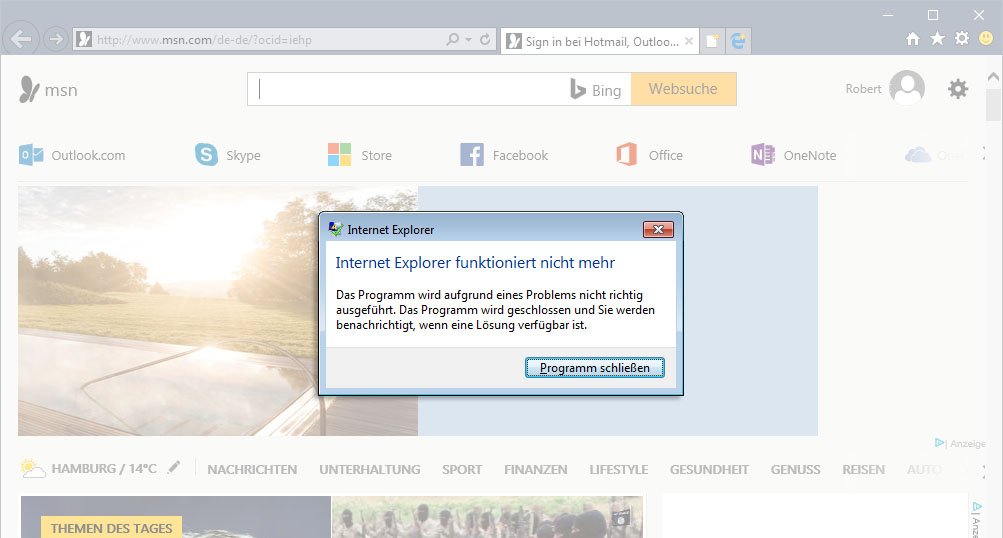Open the LIFESTYLE menu item
Viewport: 1003px width, 538px height.
[x=619, y=470]
